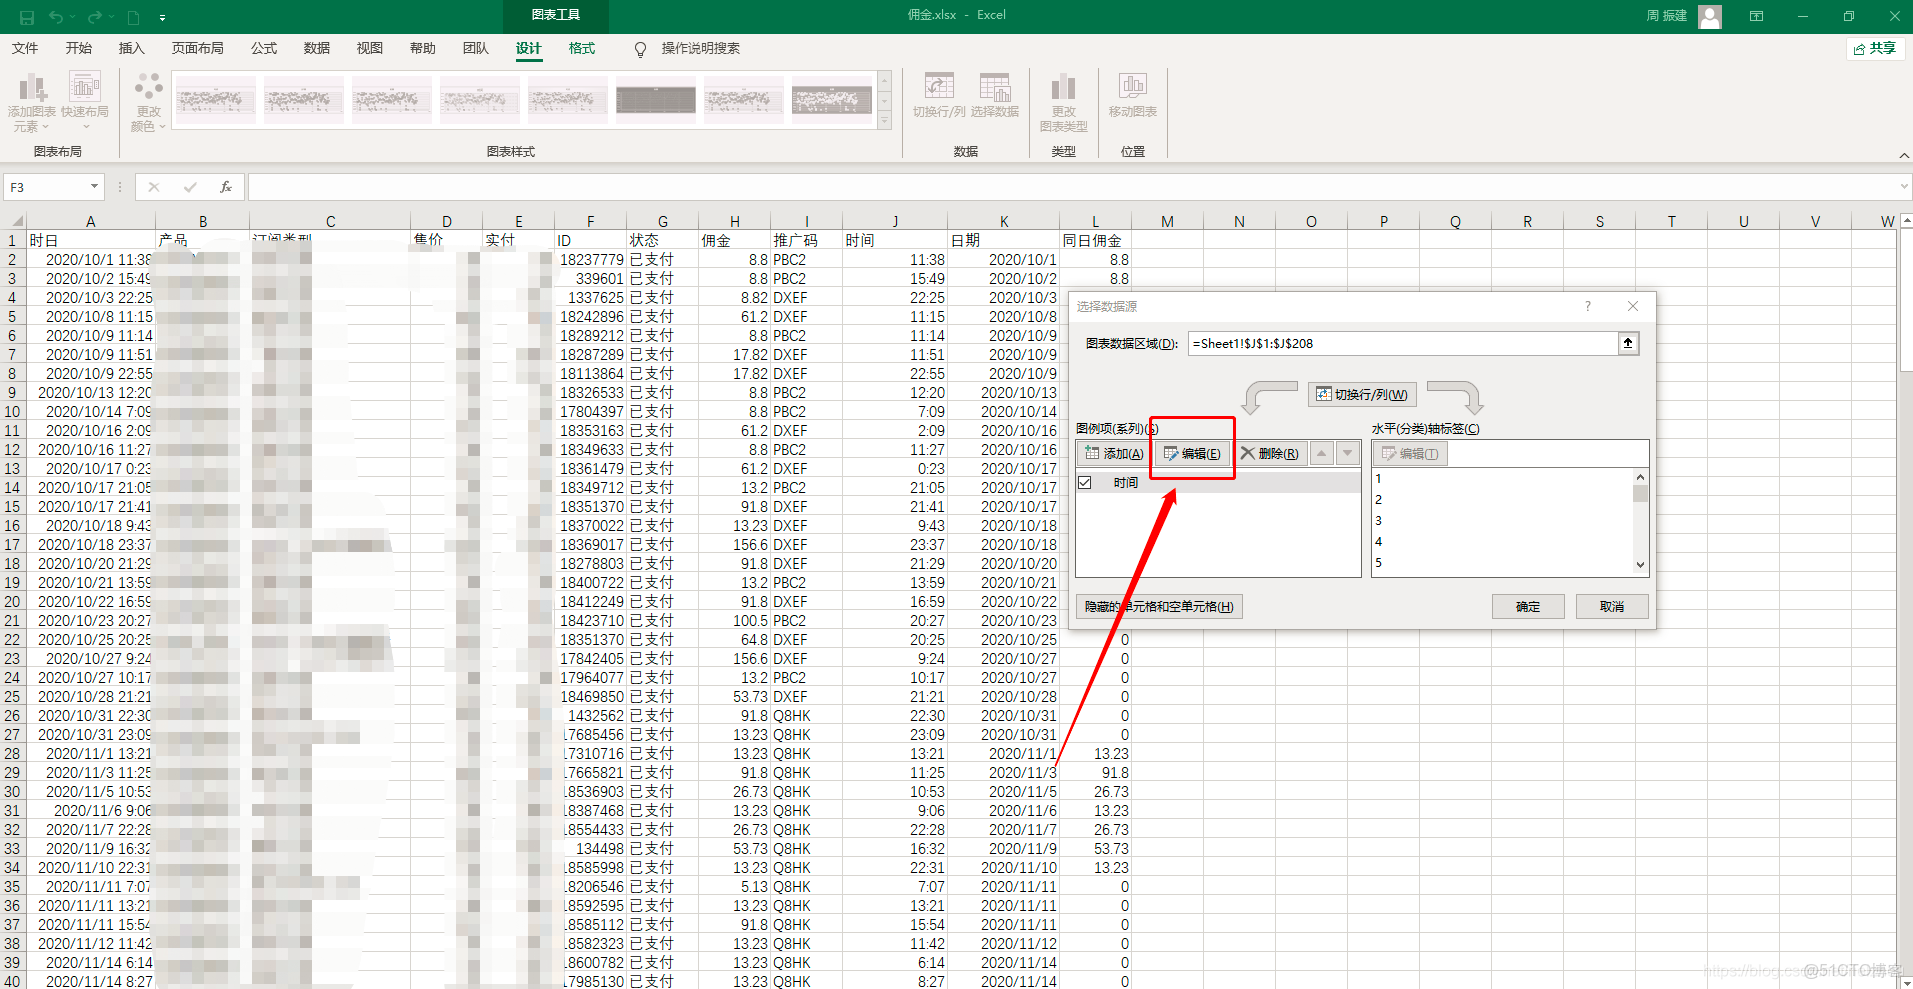Viewport: 1913px width, 989px height.
Task: Click the New document icon in title bar
Action: [133, 17]
